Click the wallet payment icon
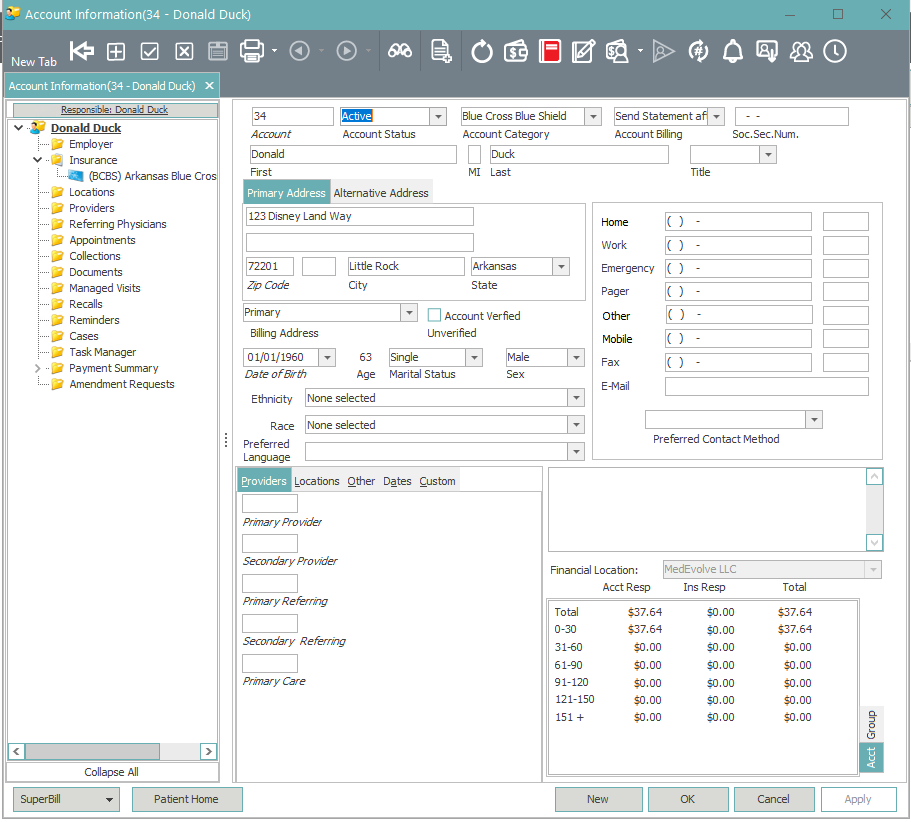911x822 pixels. 516,52
